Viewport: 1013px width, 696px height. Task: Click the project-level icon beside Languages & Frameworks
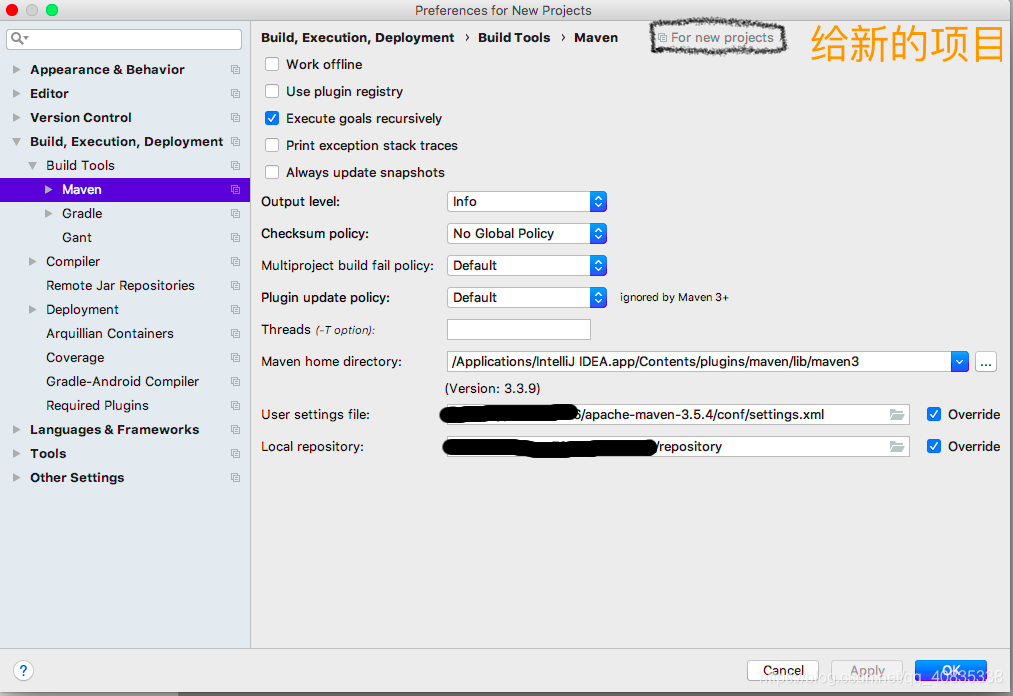[x=235, y=430]
